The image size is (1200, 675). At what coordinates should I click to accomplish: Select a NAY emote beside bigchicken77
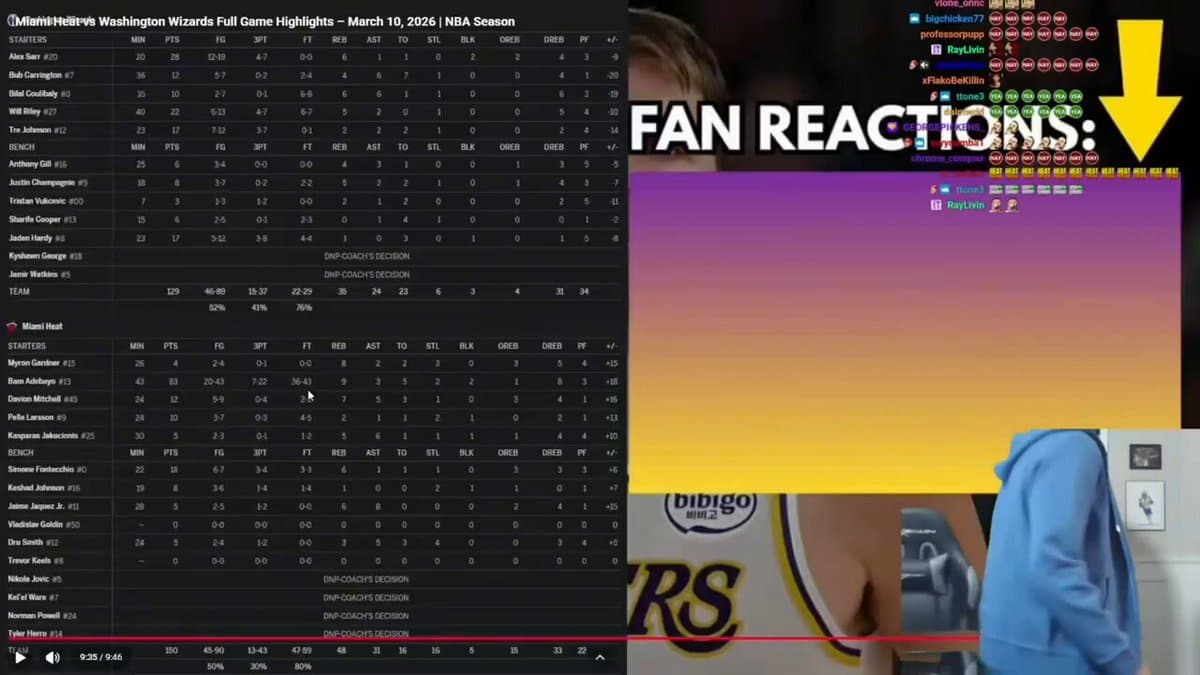pyautogui.click(x=996, y=17)
